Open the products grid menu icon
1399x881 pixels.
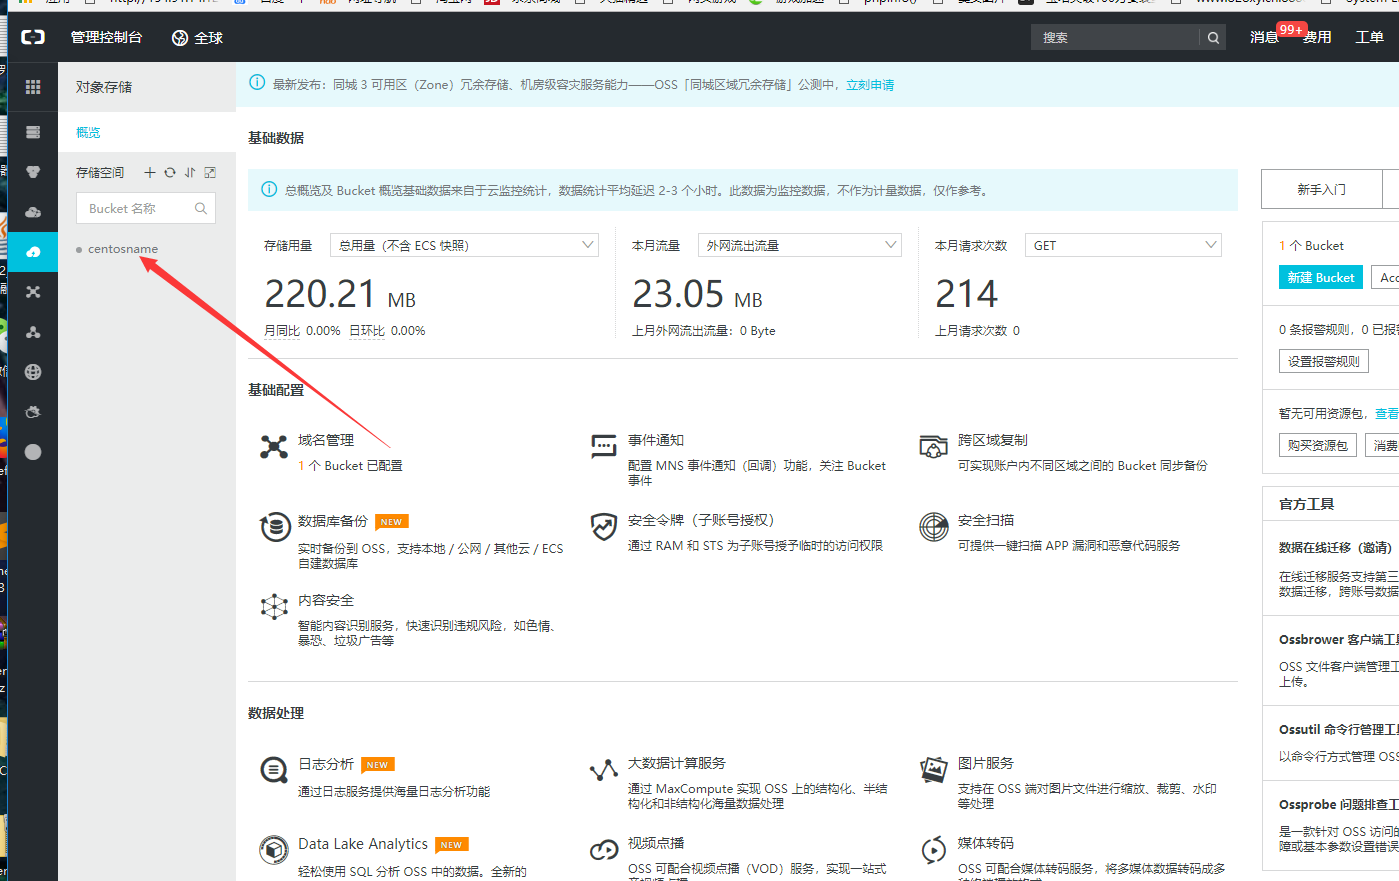pyautogui.click(x=33, y=87)
